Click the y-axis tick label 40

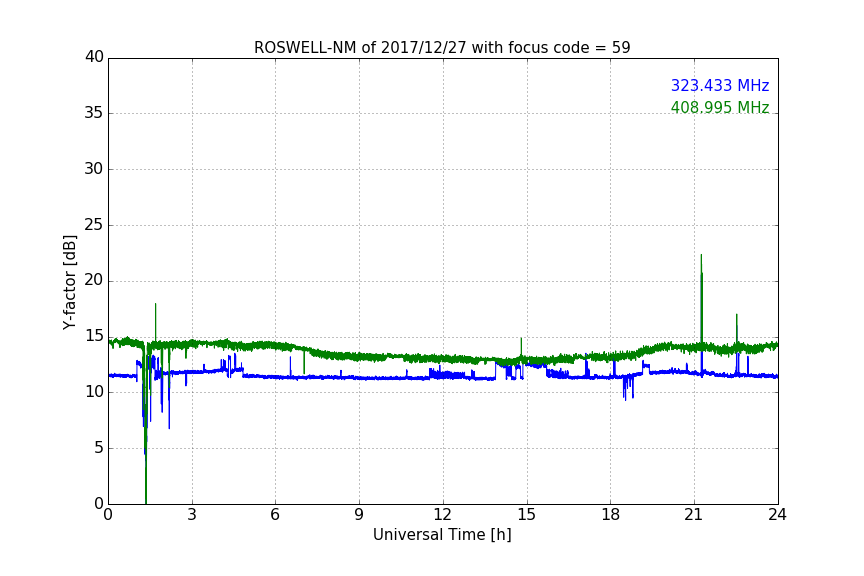tap(94, 57)
